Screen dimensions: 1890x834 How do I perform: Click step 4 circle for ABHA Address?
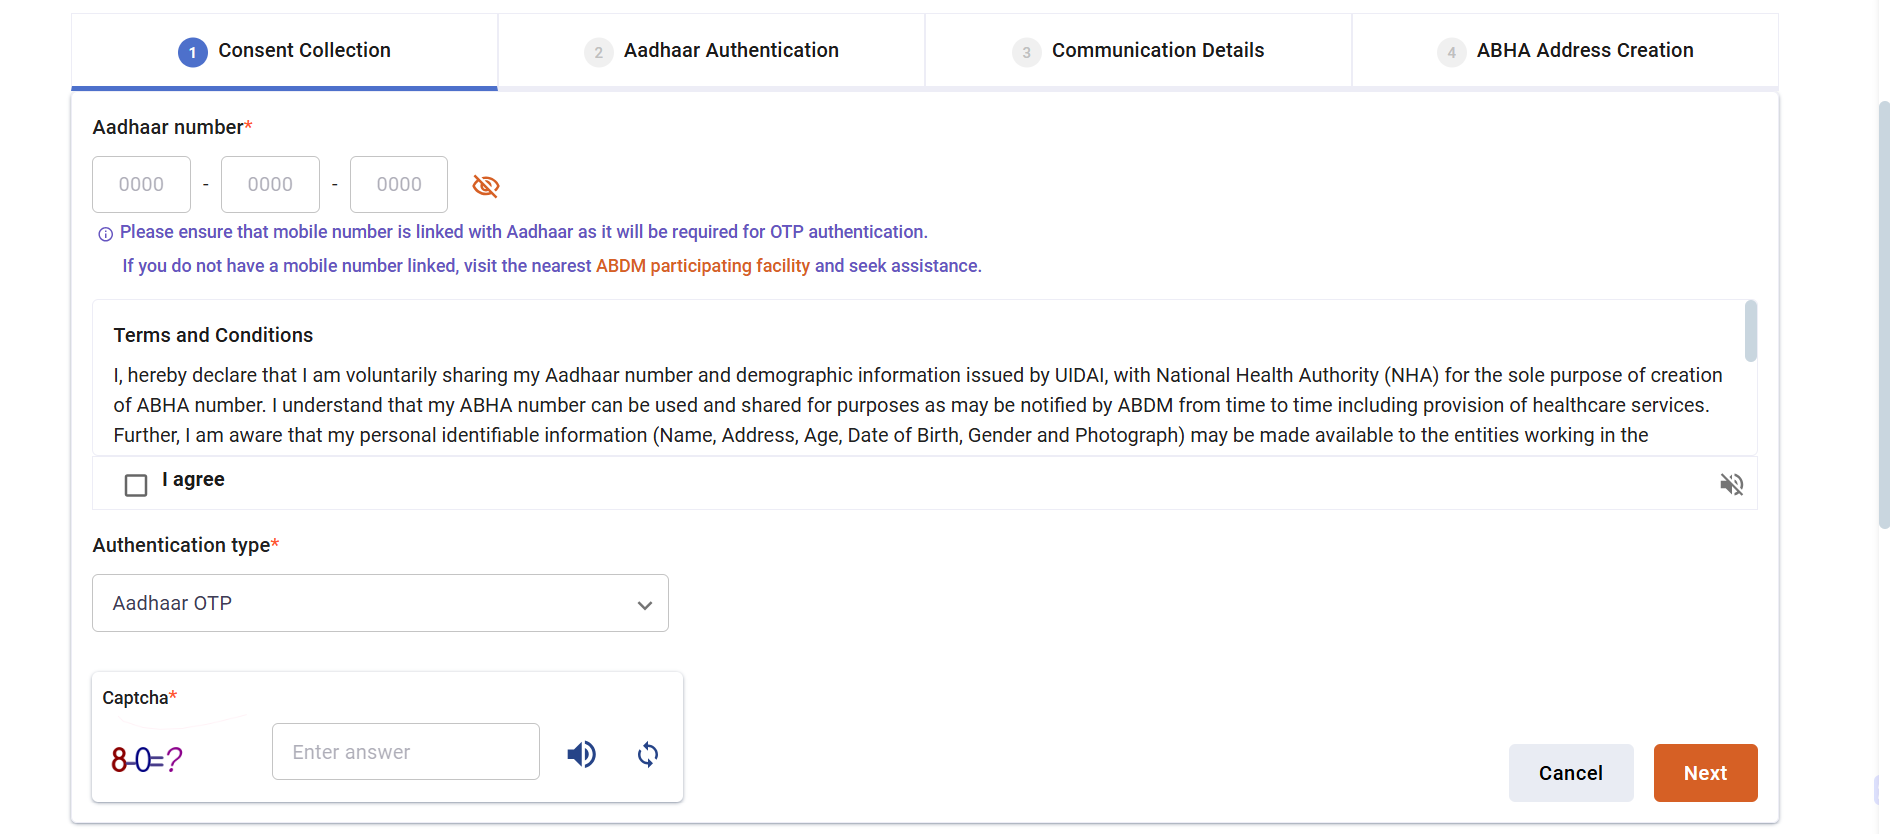pyautogui.click(x=1451, y=52)
